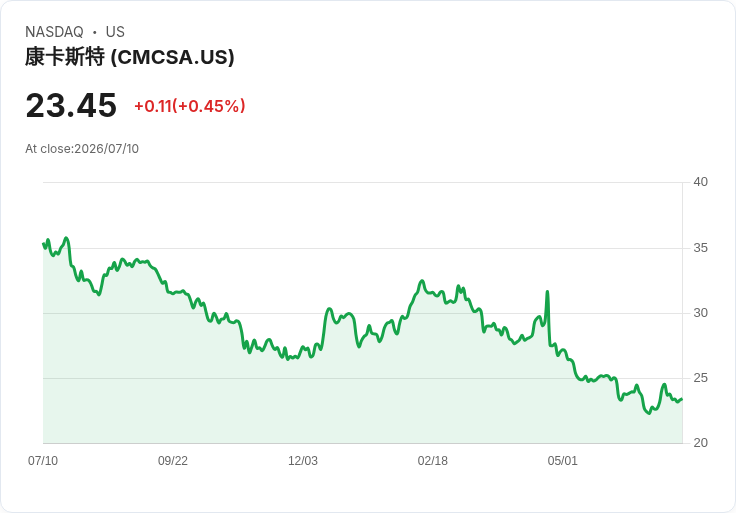Click the price change +0.11(+0.45%)
The height and width of the screenshot is (513, 736).
[x=190, y=106]
